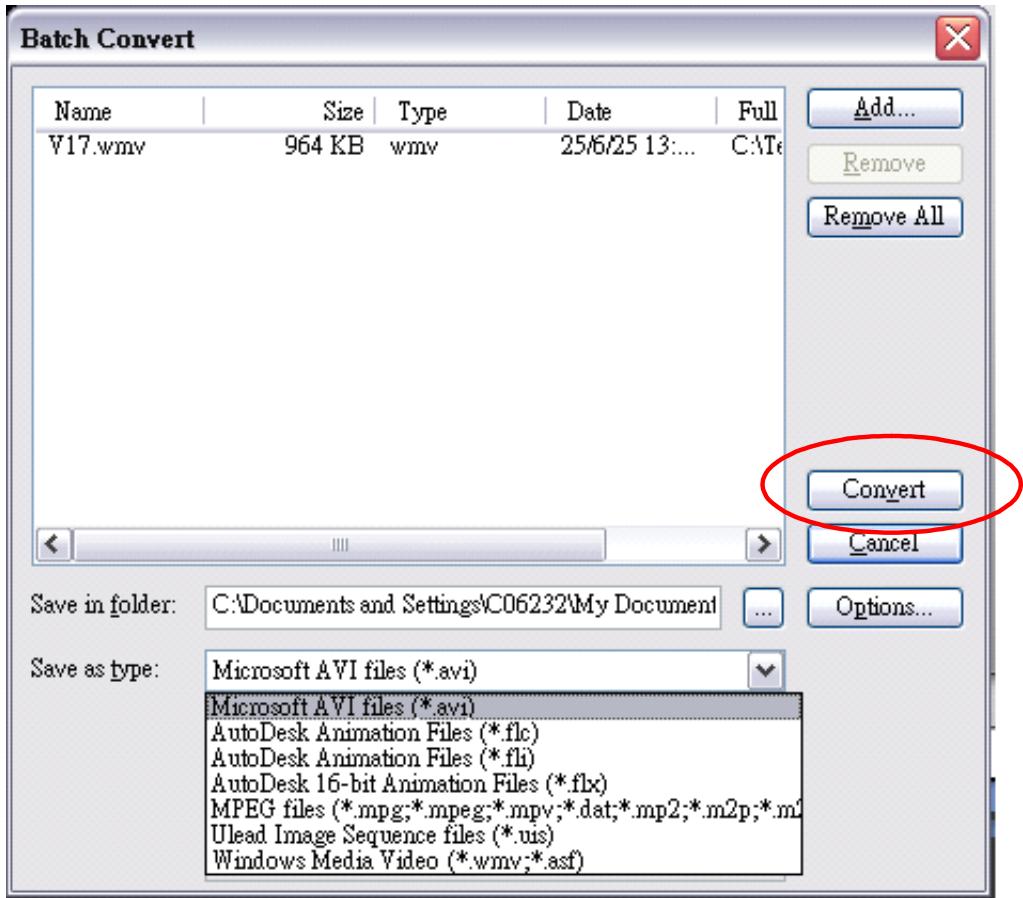
Task: Select Microsoft AVI files (*.avi) from list
Action: [x=504, y=707]
